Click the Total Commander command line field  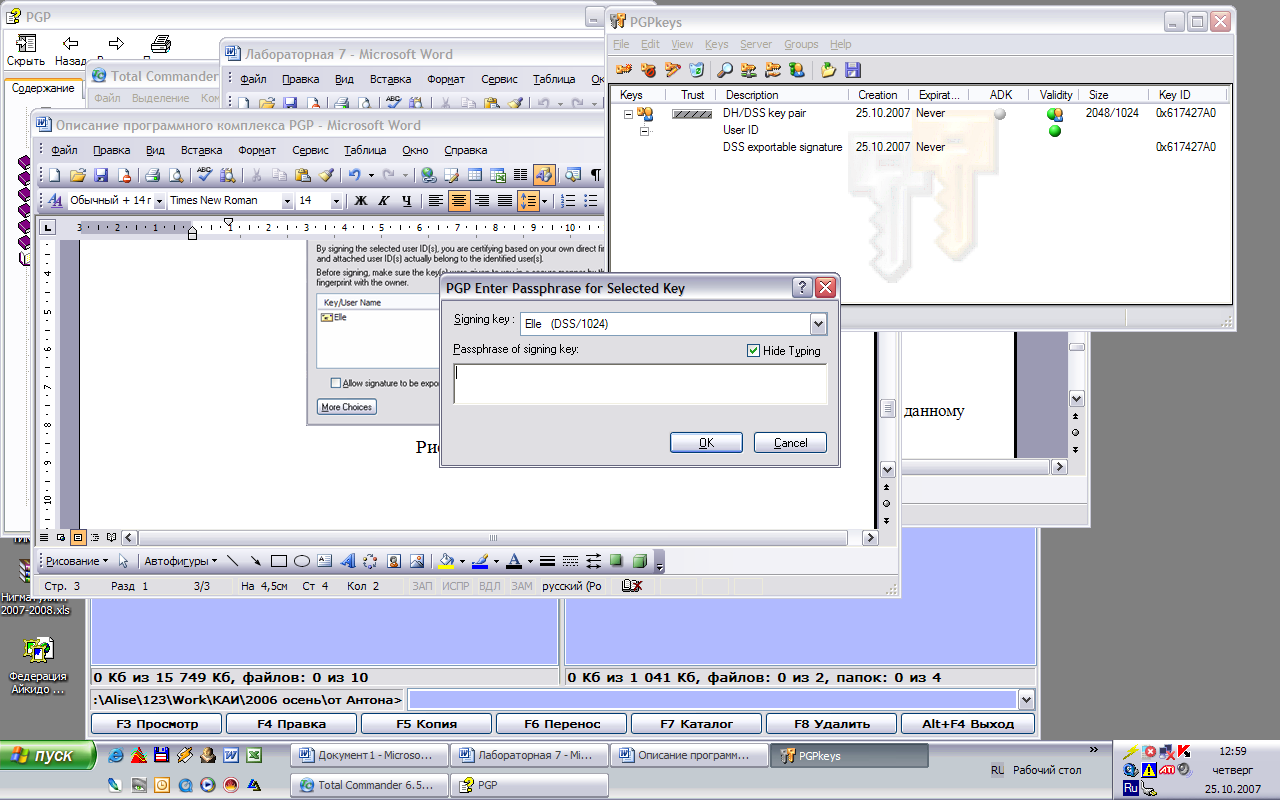coord(710,700)
